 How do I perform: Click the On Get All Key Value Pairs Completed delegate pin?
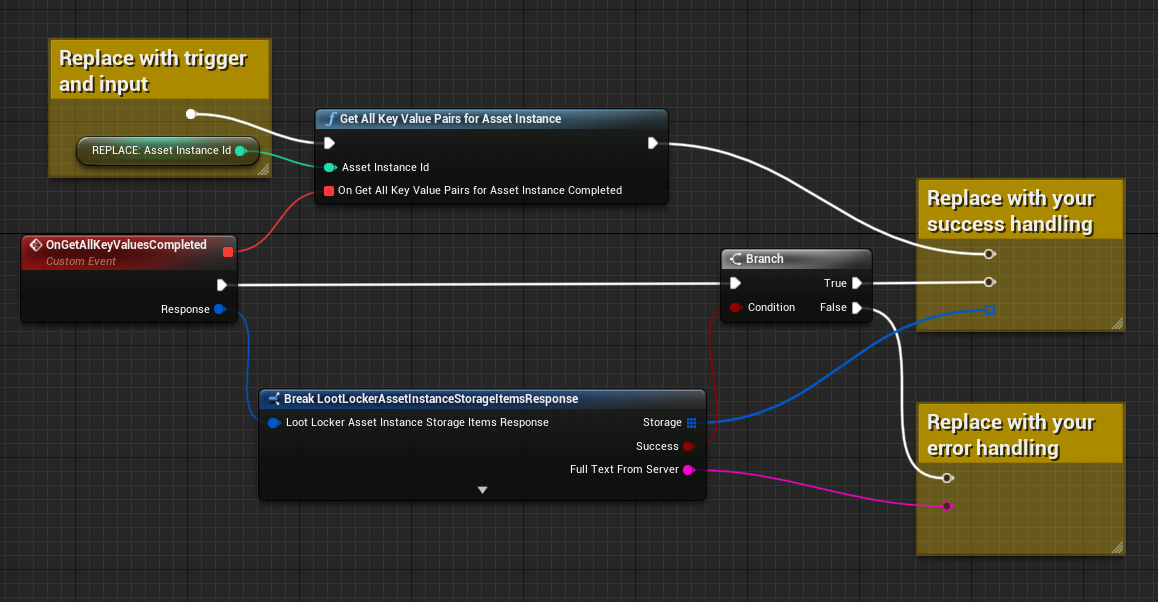tap(328, 190)
